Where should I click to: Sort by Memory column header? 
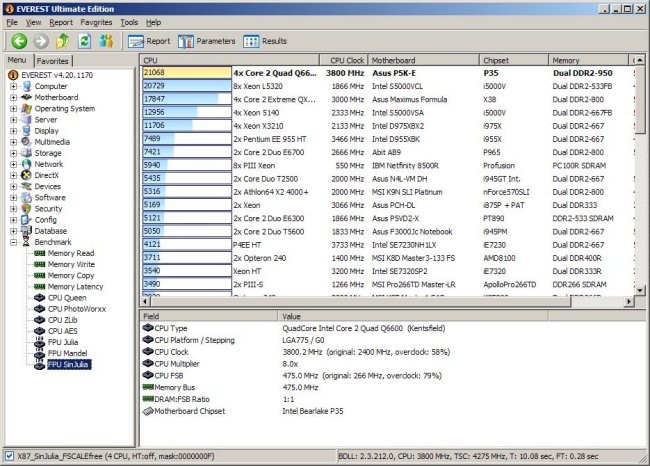(x=588, y=61)
